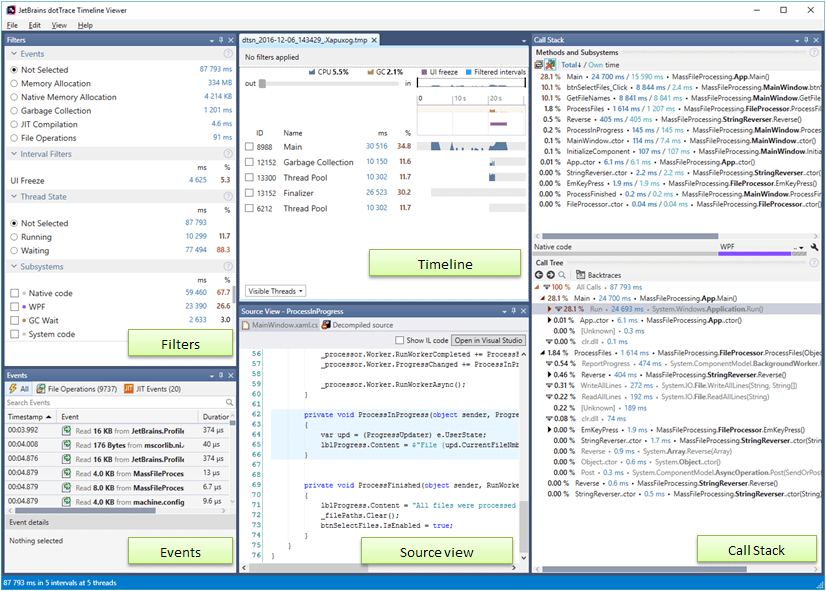The width and height of the screenshot is (826, 591).
Task: Click the Total sort link in Call Stack
Action: 569,64
